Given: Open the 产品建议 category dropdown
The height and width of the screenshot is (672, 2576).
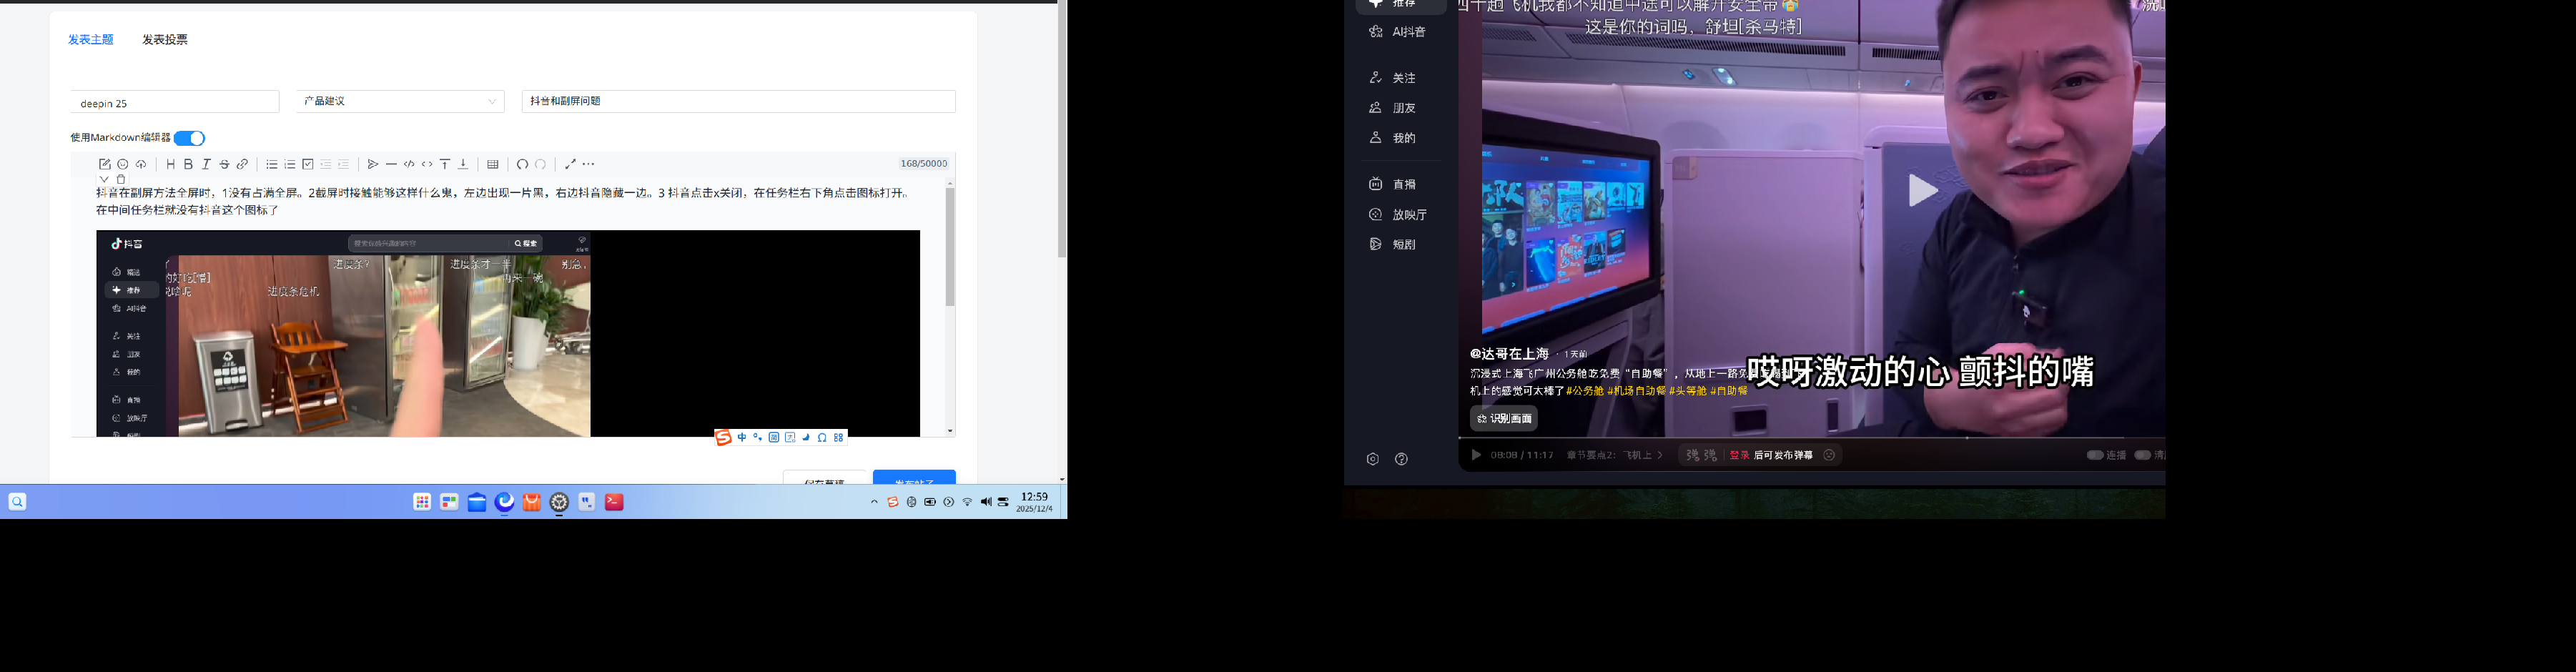Looking at the screenshot, I should pyautogui.click(x=400, y=101).
